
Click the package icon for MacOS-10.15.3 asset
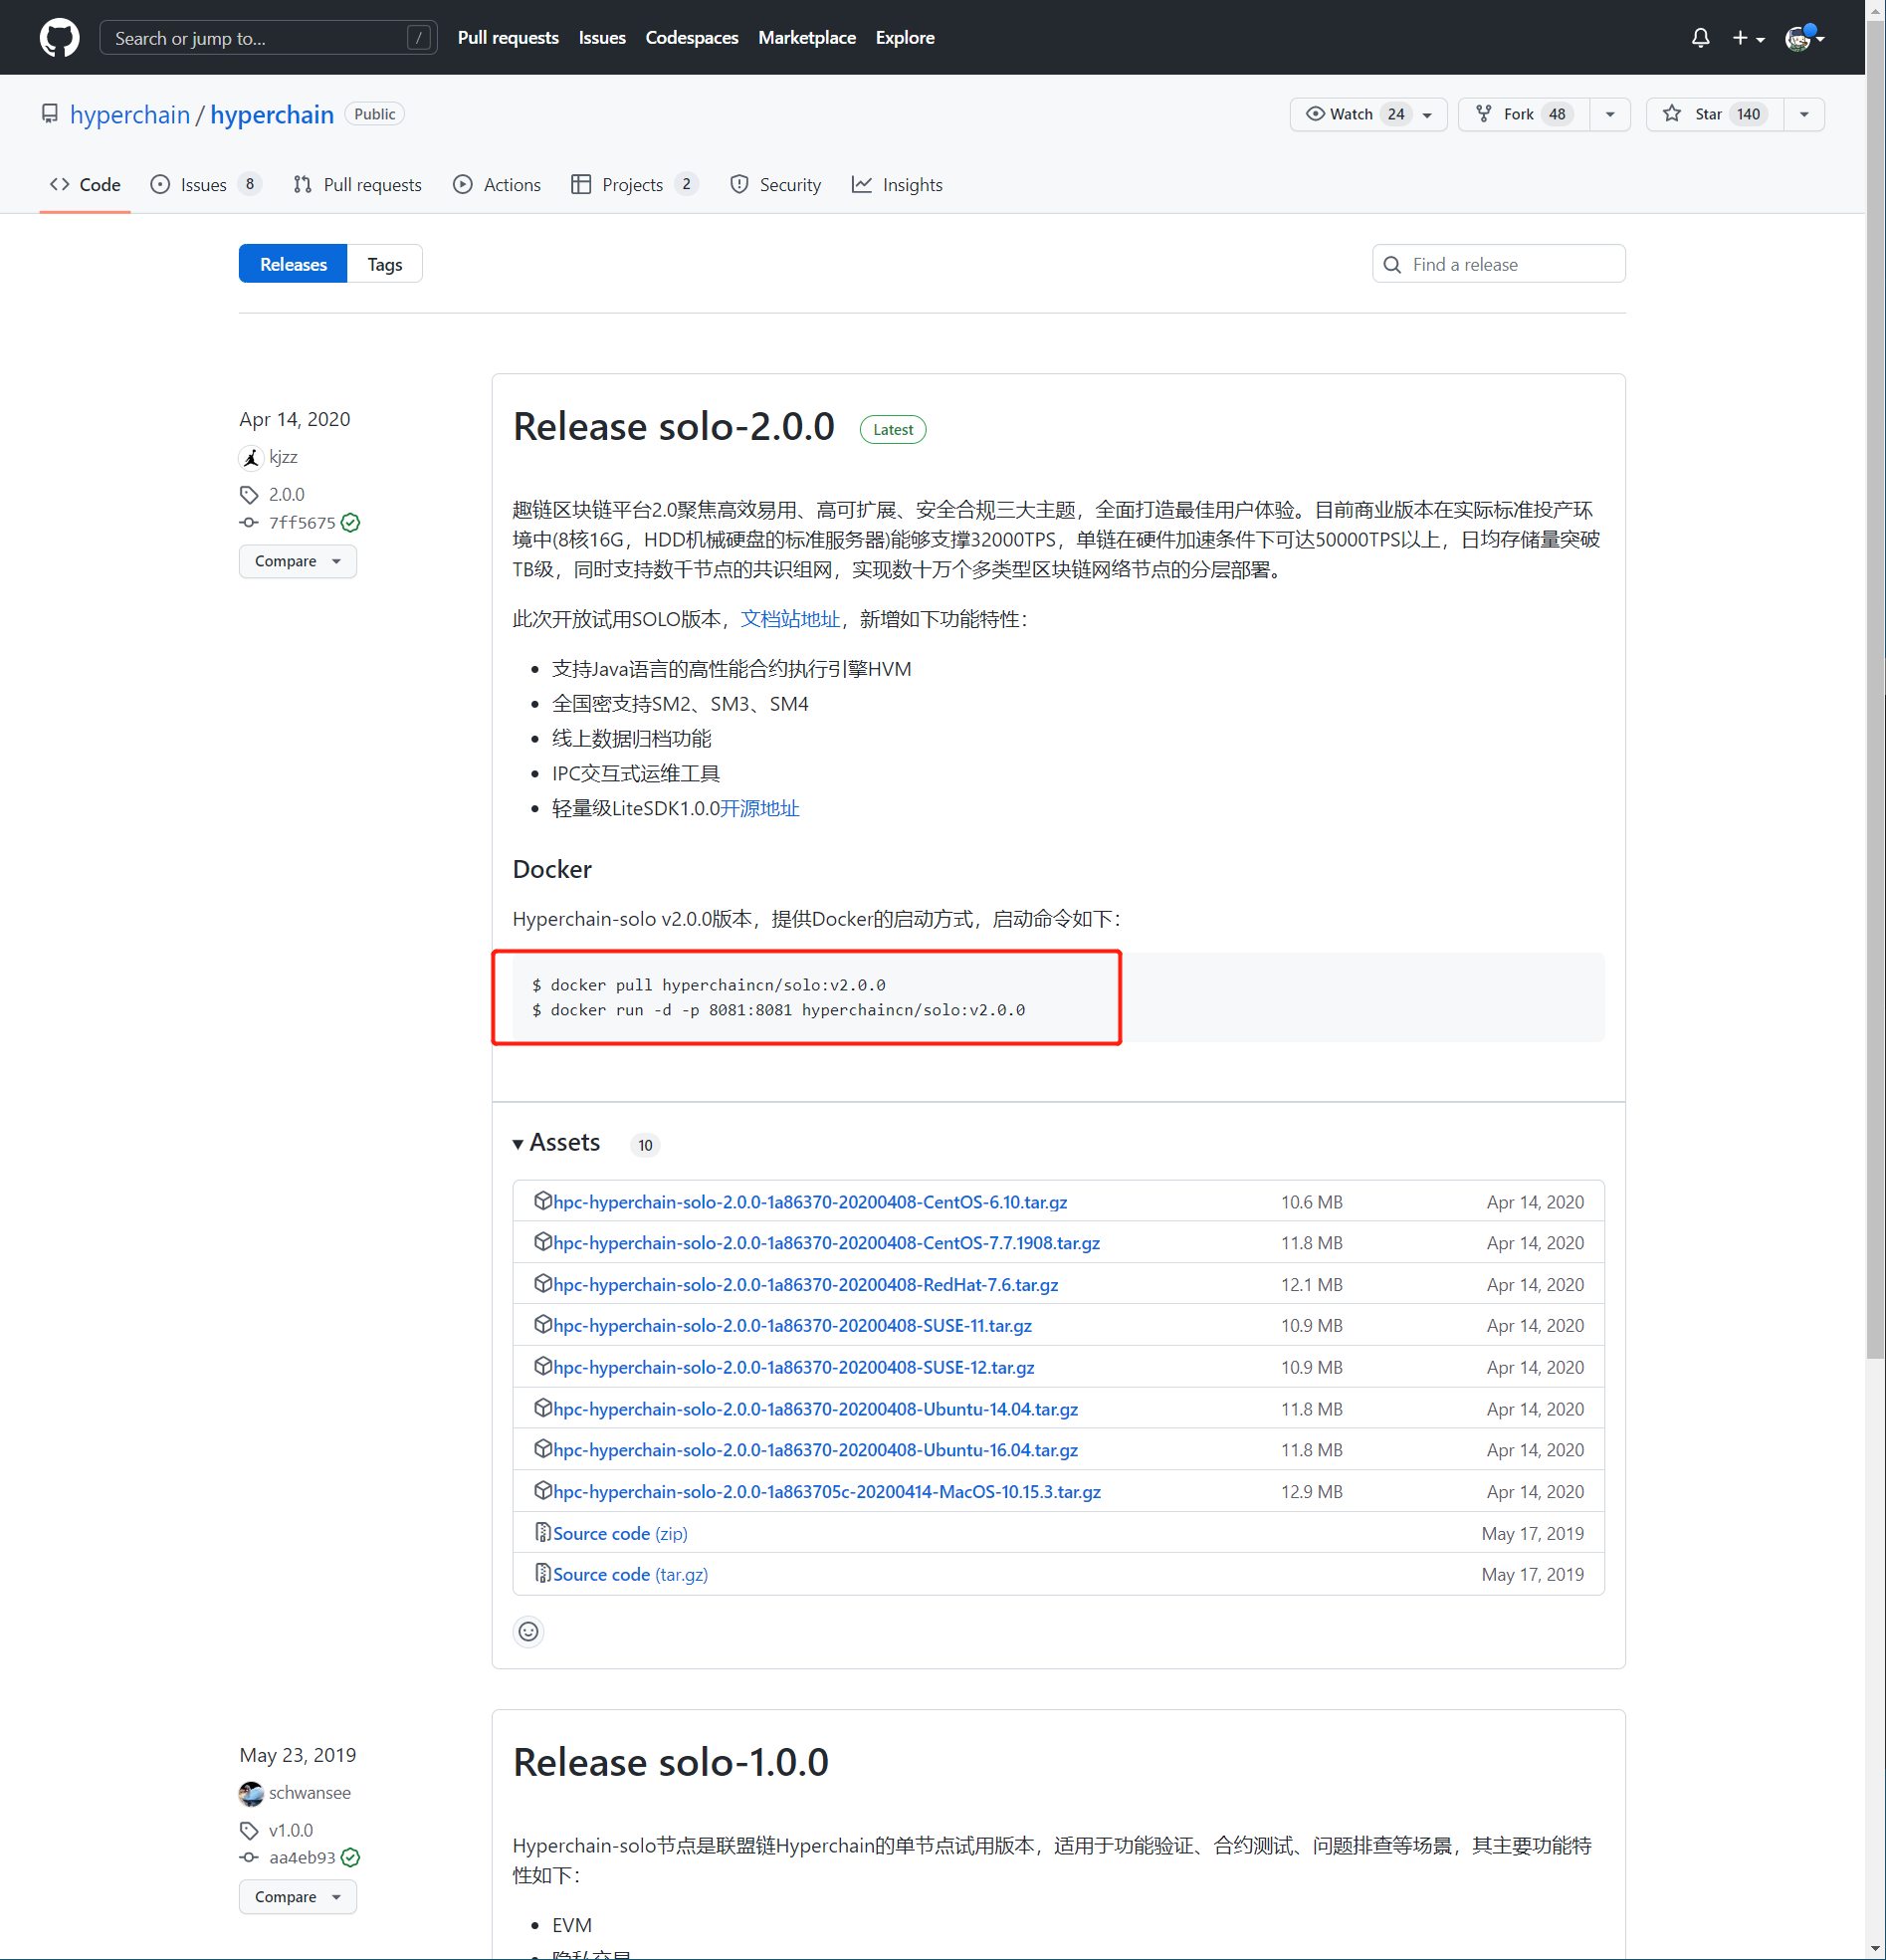tap(543, 1491)
